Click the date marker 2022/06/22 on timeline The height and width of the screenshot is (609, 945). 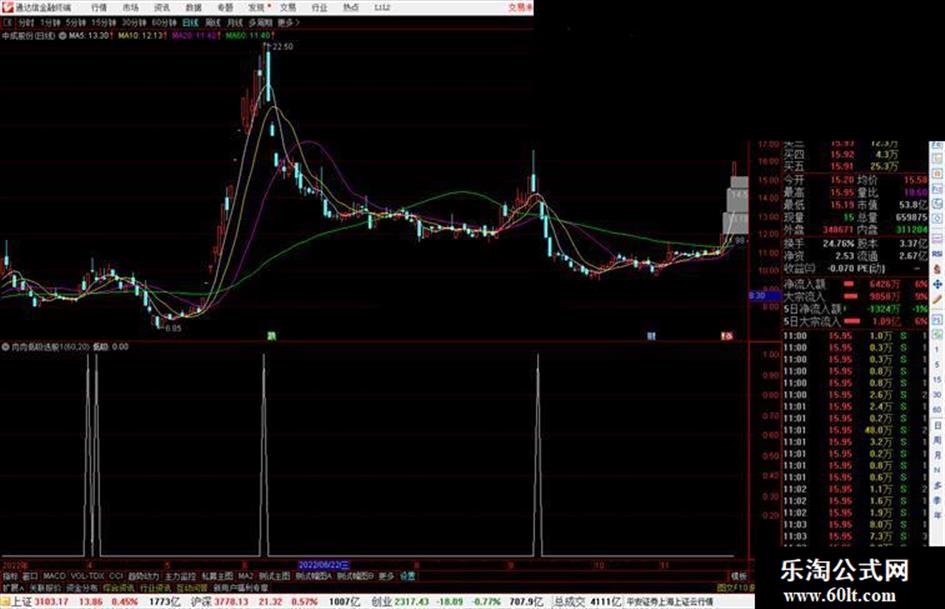[x=324, y=565]
